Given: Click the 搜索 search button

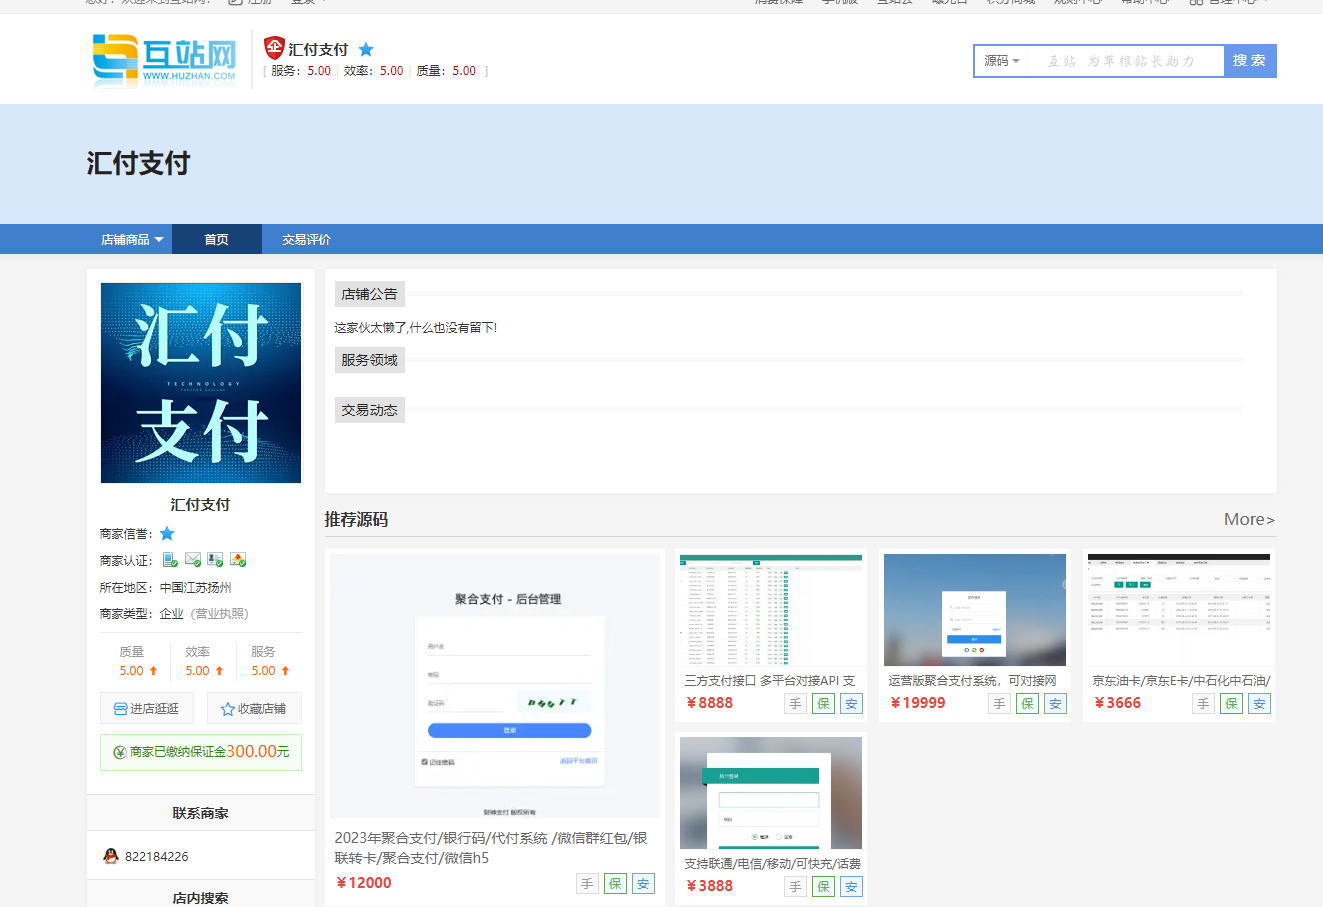Looking at the screenshot, I should click(1249, 61).
